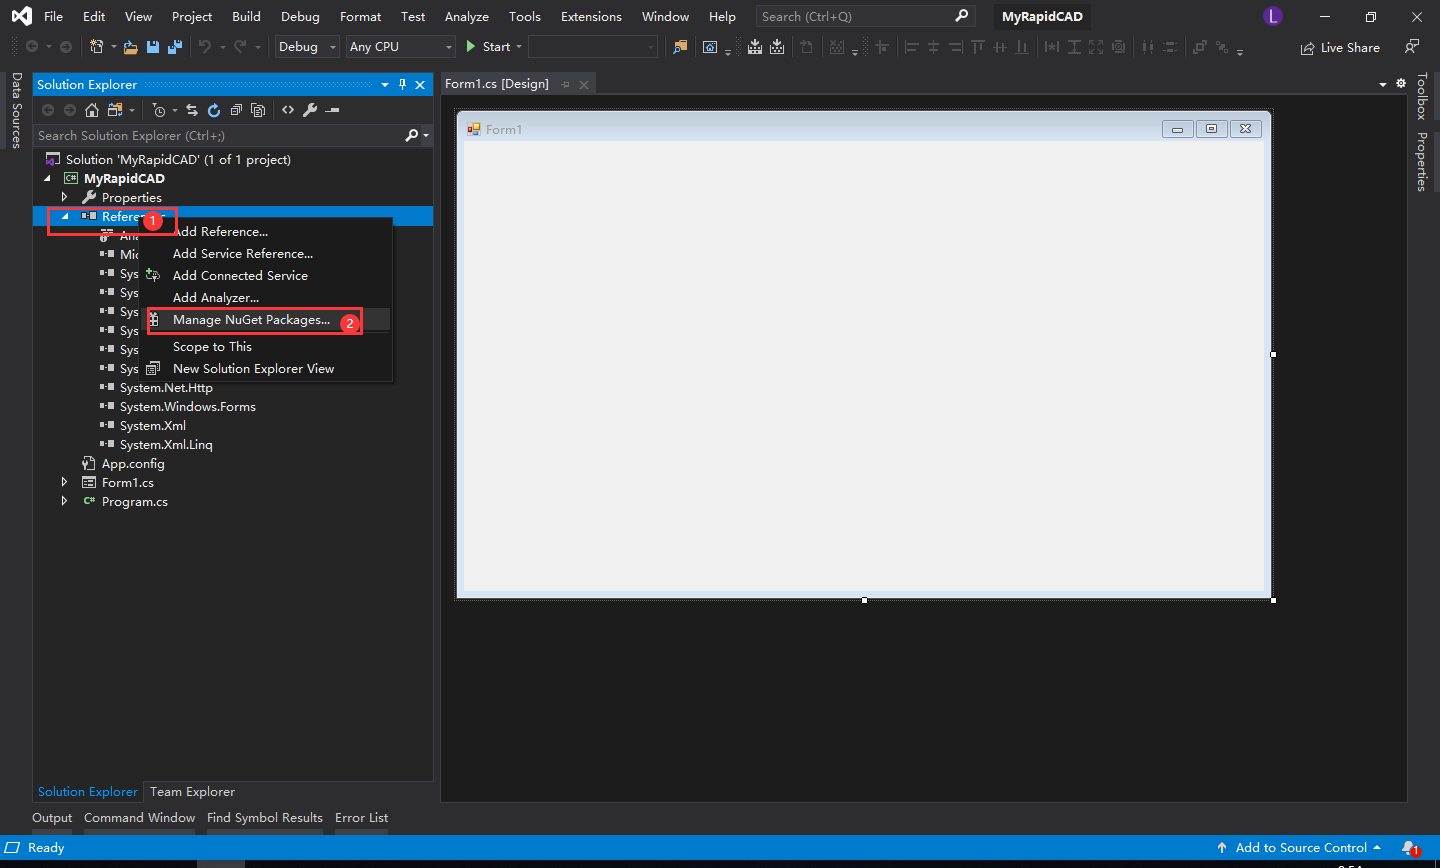
Task: Click the feedback icon beside Live Share
Action: pos(1412,47)
